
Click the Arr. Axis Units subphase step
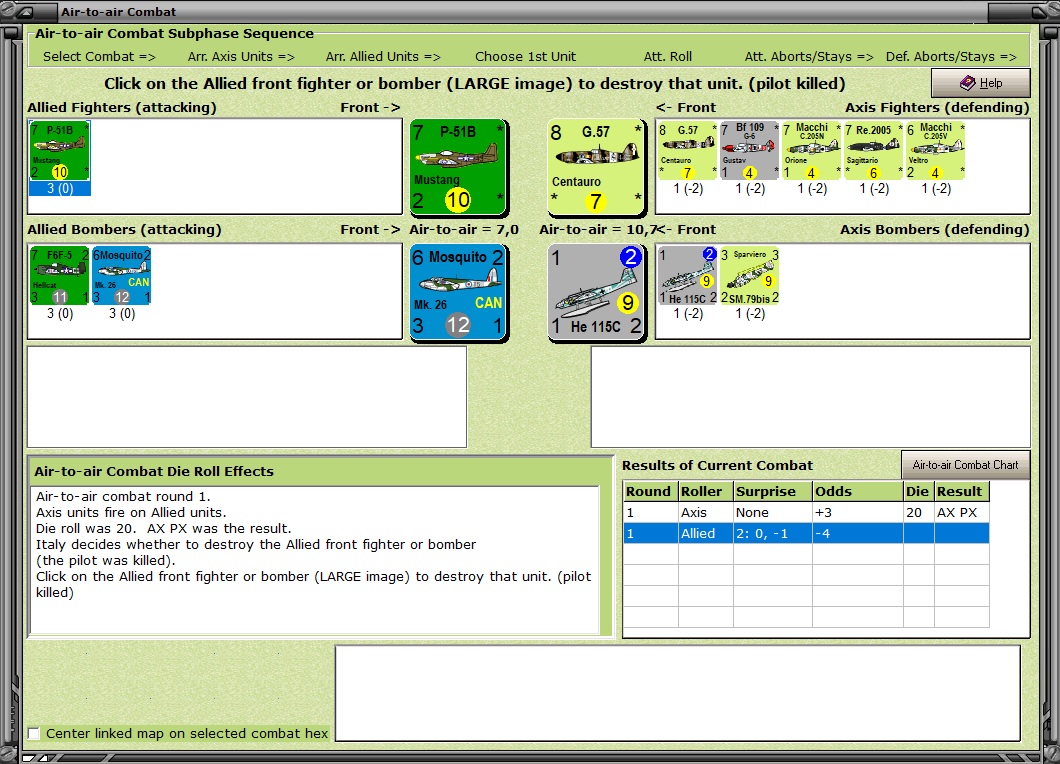coord(241,57)
